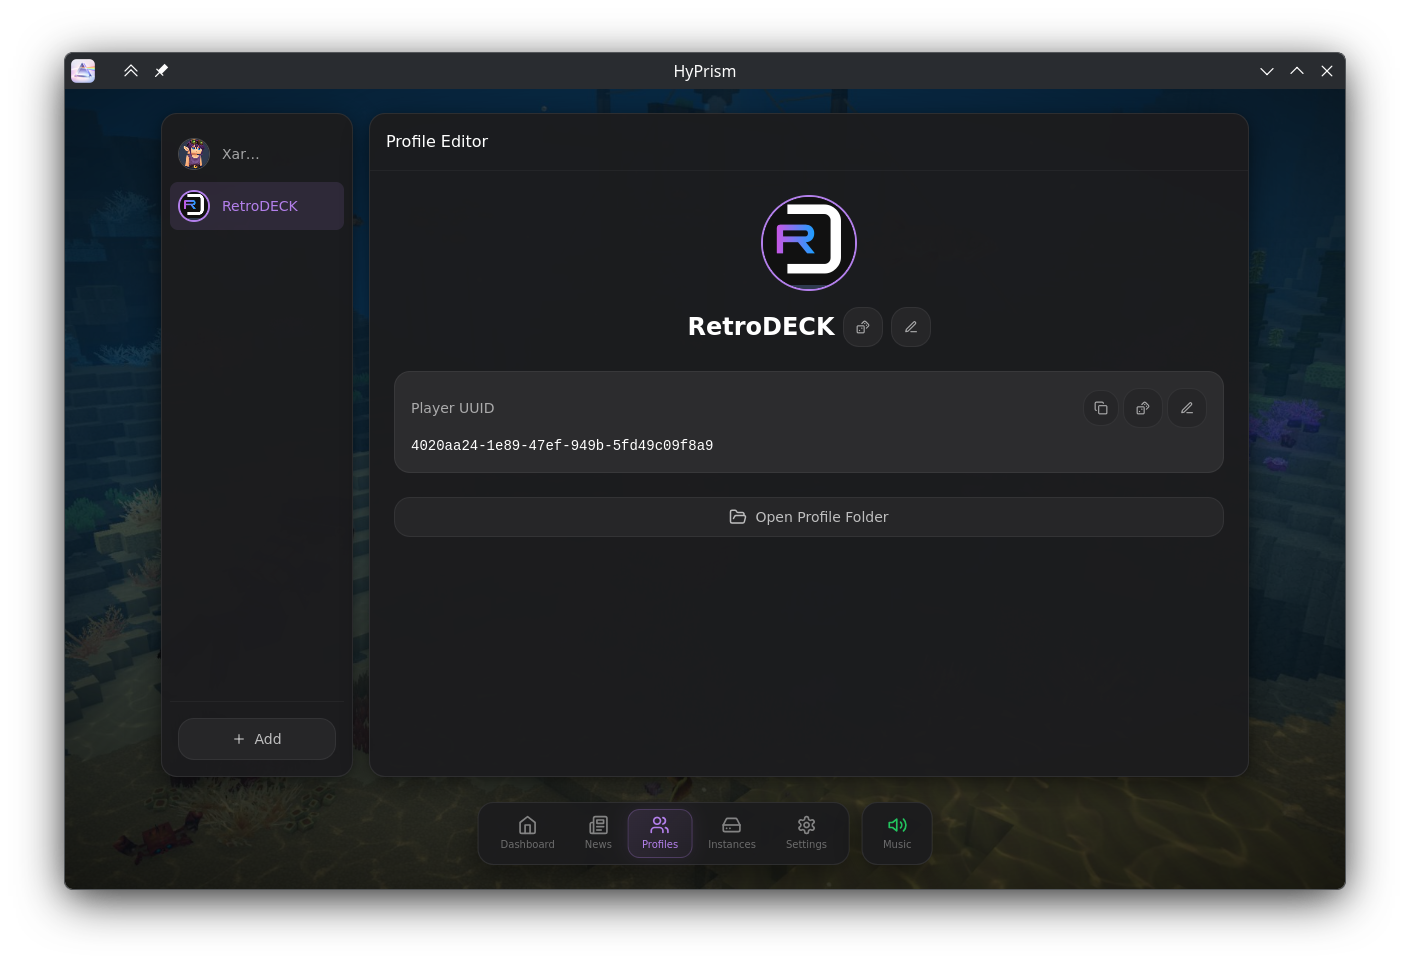Image resolution: width=1410 pixels, height=966 pixels.
Task: Open the HyPrism app icon window menu
Action: click(x=83, y=71)
